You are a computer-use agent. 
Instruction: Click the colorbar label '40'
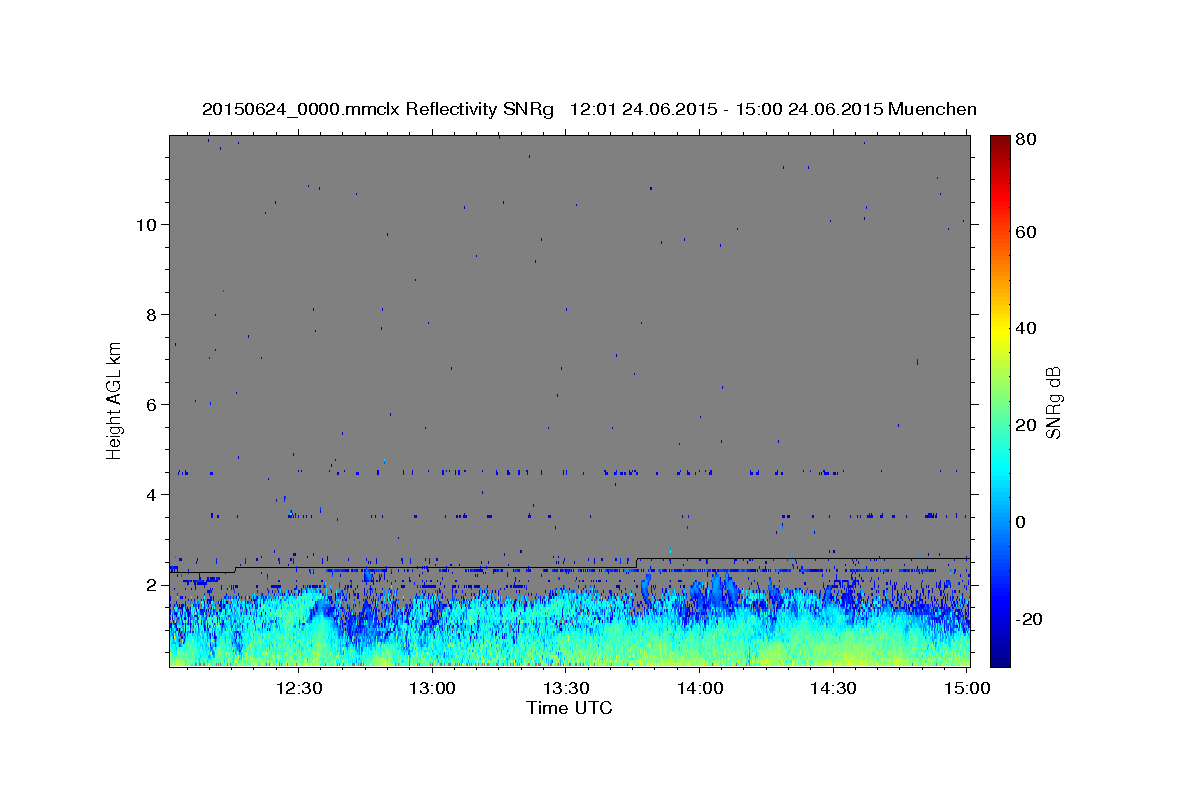(x=1025, y=328)
